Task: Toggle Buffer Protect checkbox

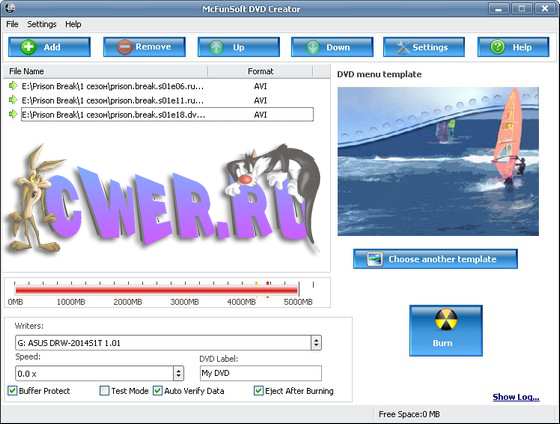Action: point(12,390)
